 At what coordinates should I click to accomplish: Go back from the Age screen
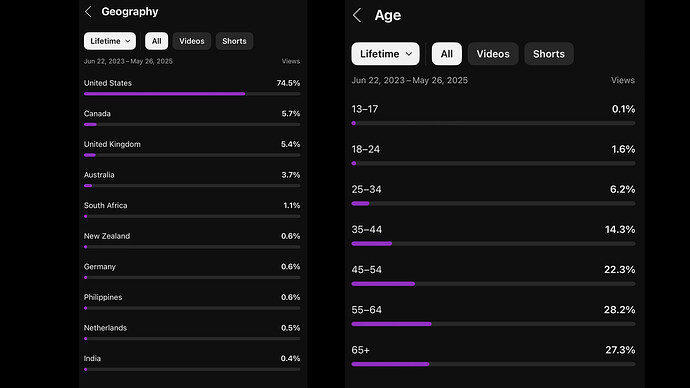point(357,15)
